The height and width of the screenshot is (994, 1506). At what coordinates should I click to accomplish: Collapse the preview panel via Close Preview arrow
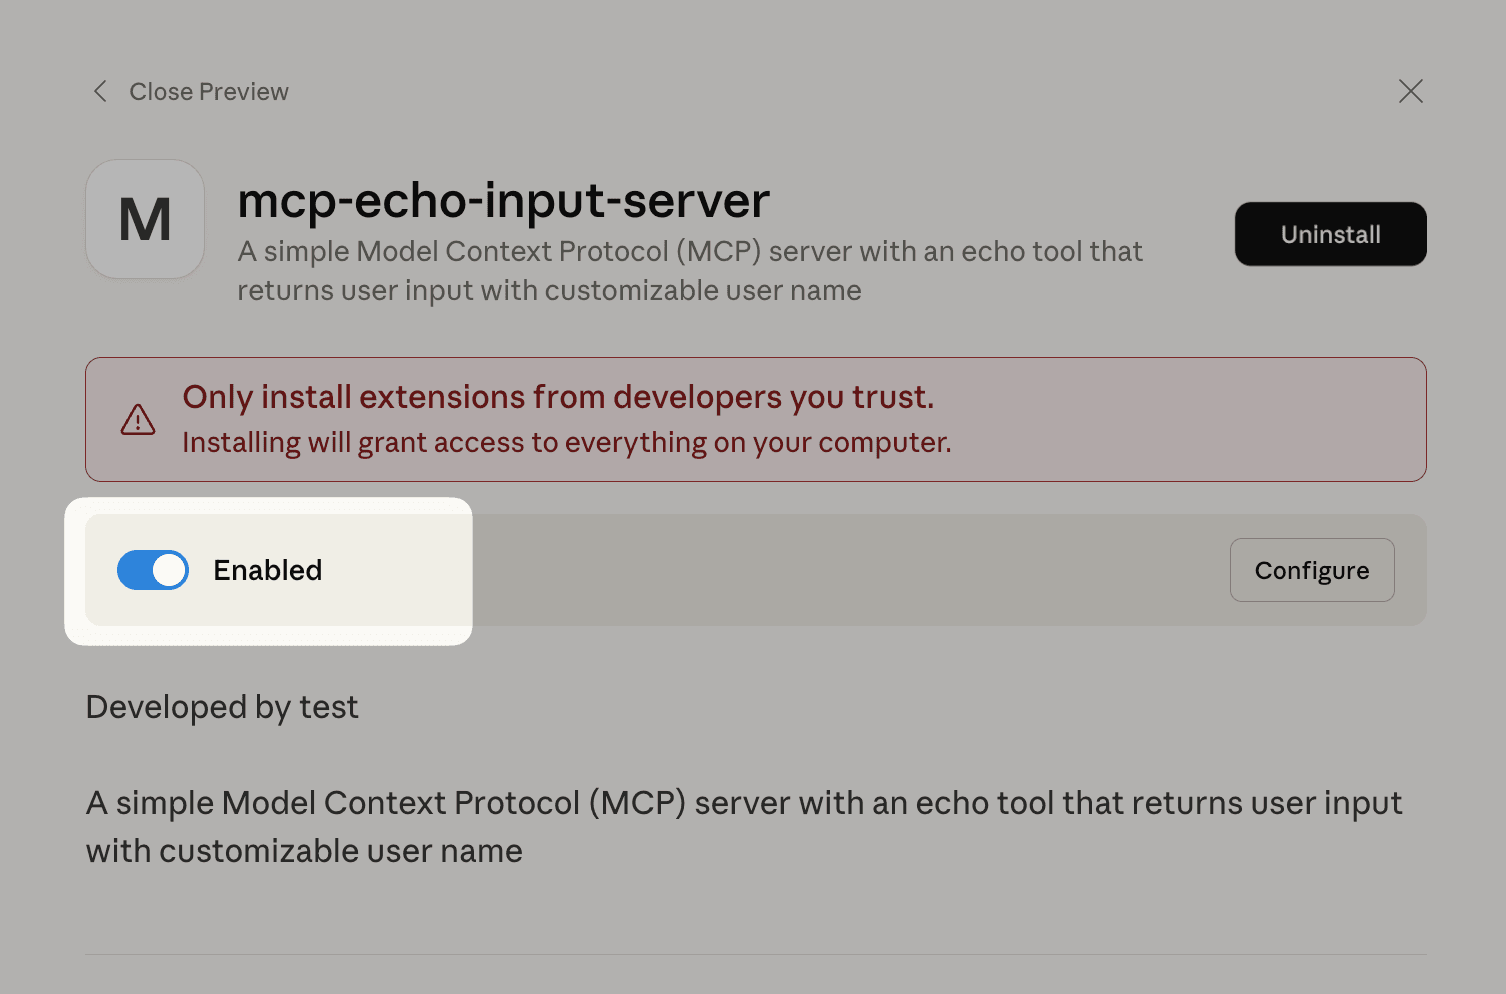[100, 91]
